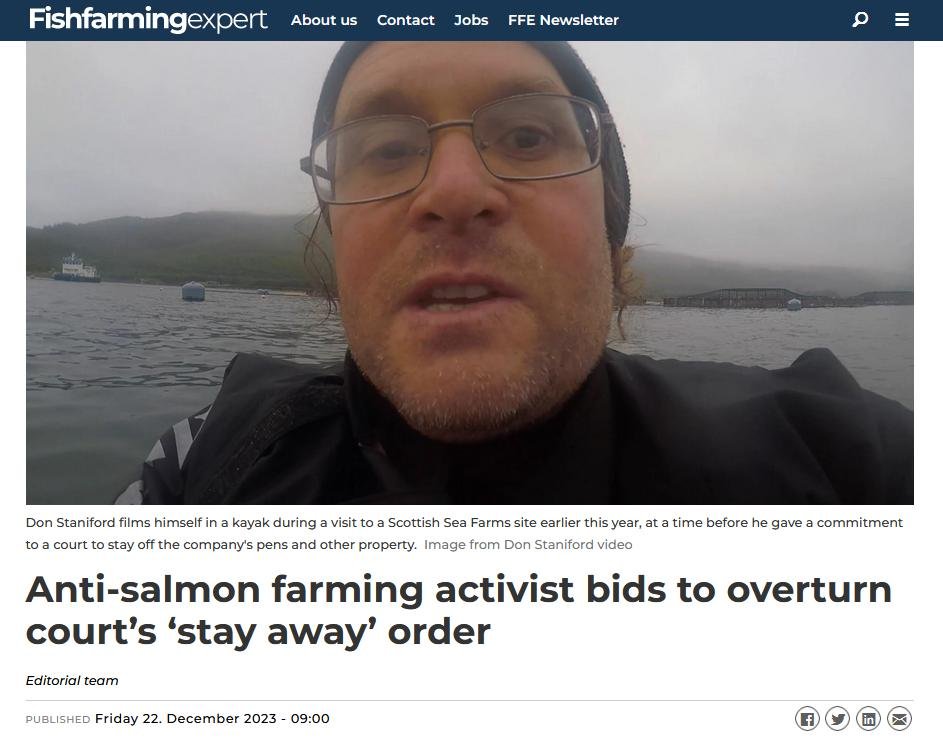
Task: Share article on LinkedIn
Action: (868, 719)
